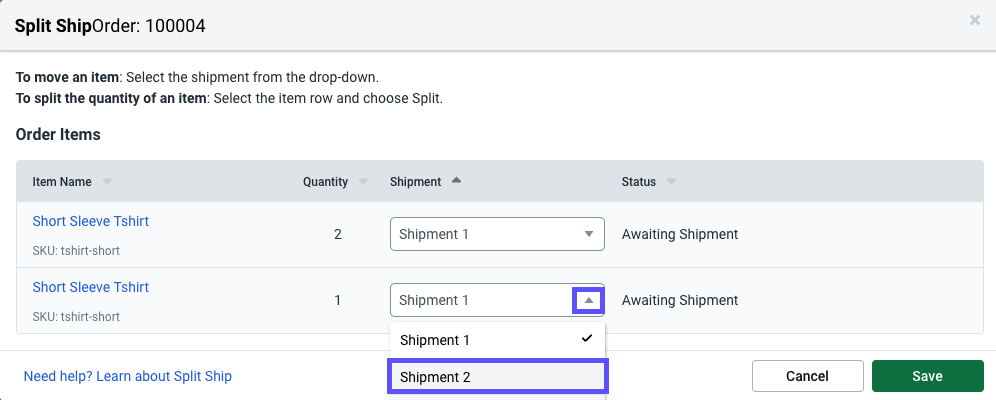This screenshot has width=996, height=400.
Task: Close the Split Ship dialog
Action: [x=974, y=20]
